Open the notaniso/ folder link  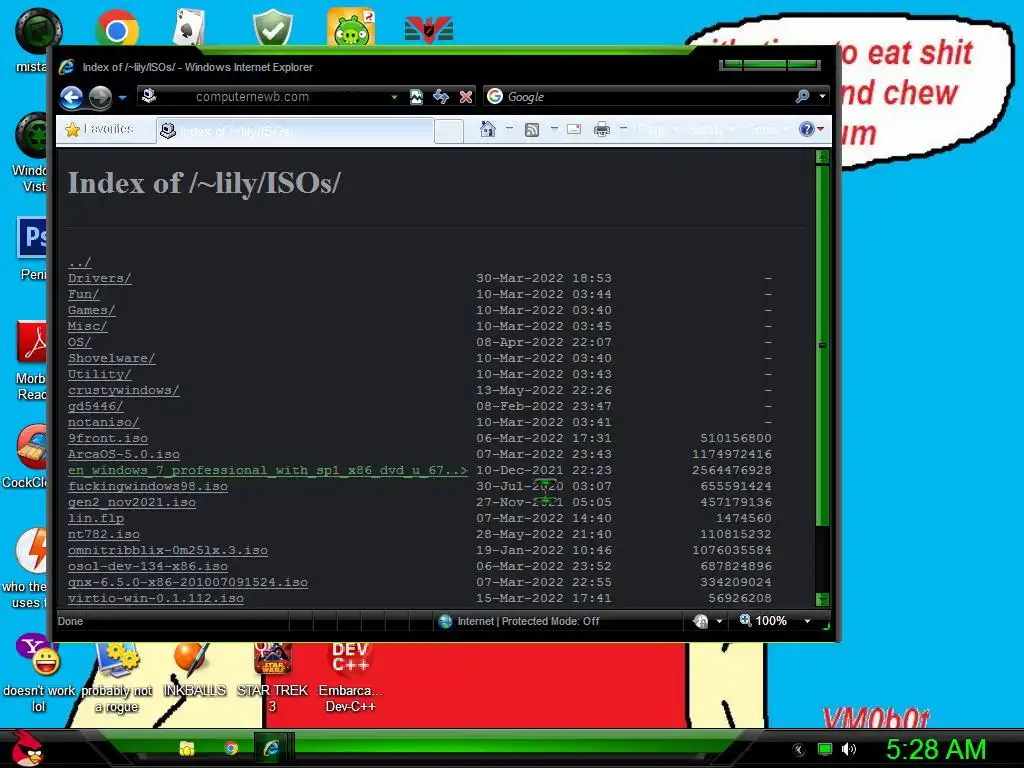(104, 423)
